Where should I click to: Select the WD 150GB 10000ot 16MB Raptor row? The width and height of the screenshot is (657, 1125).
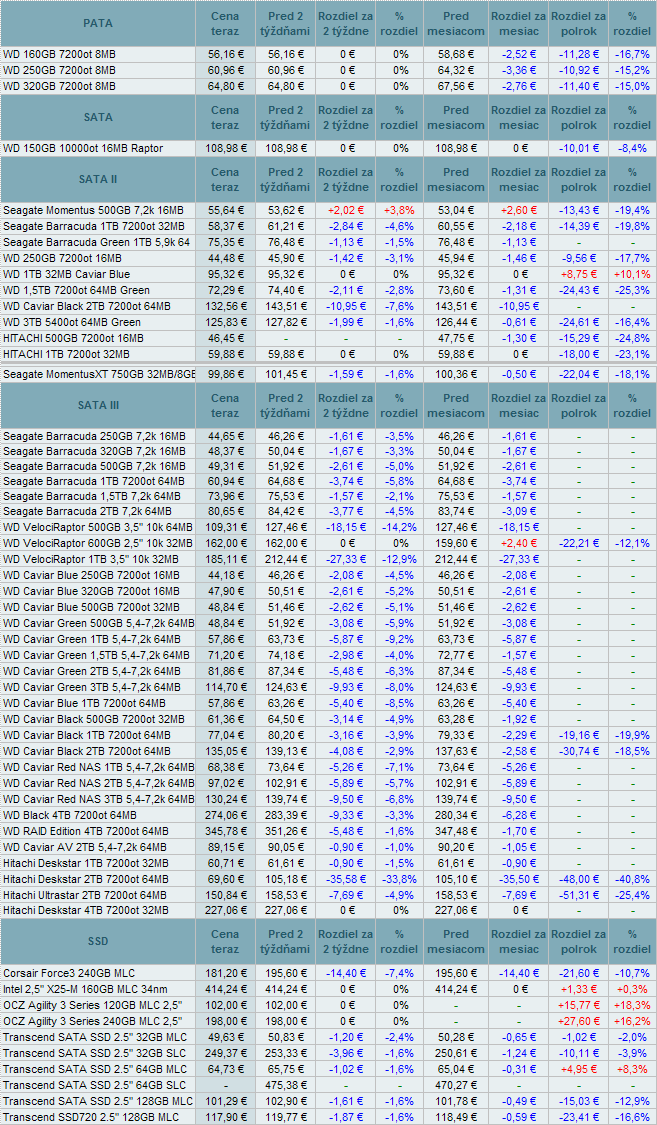(x=328, y=149)
